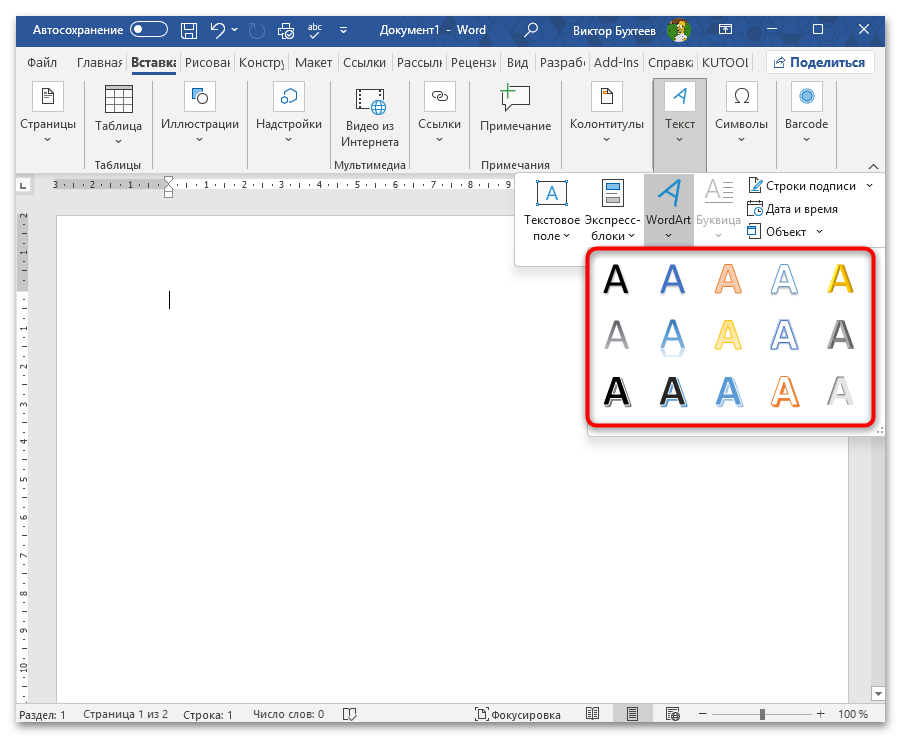Open the Barcode tool in the ribbon
The width and height of the screenshot is (901, 738).
tap(806, 110)
